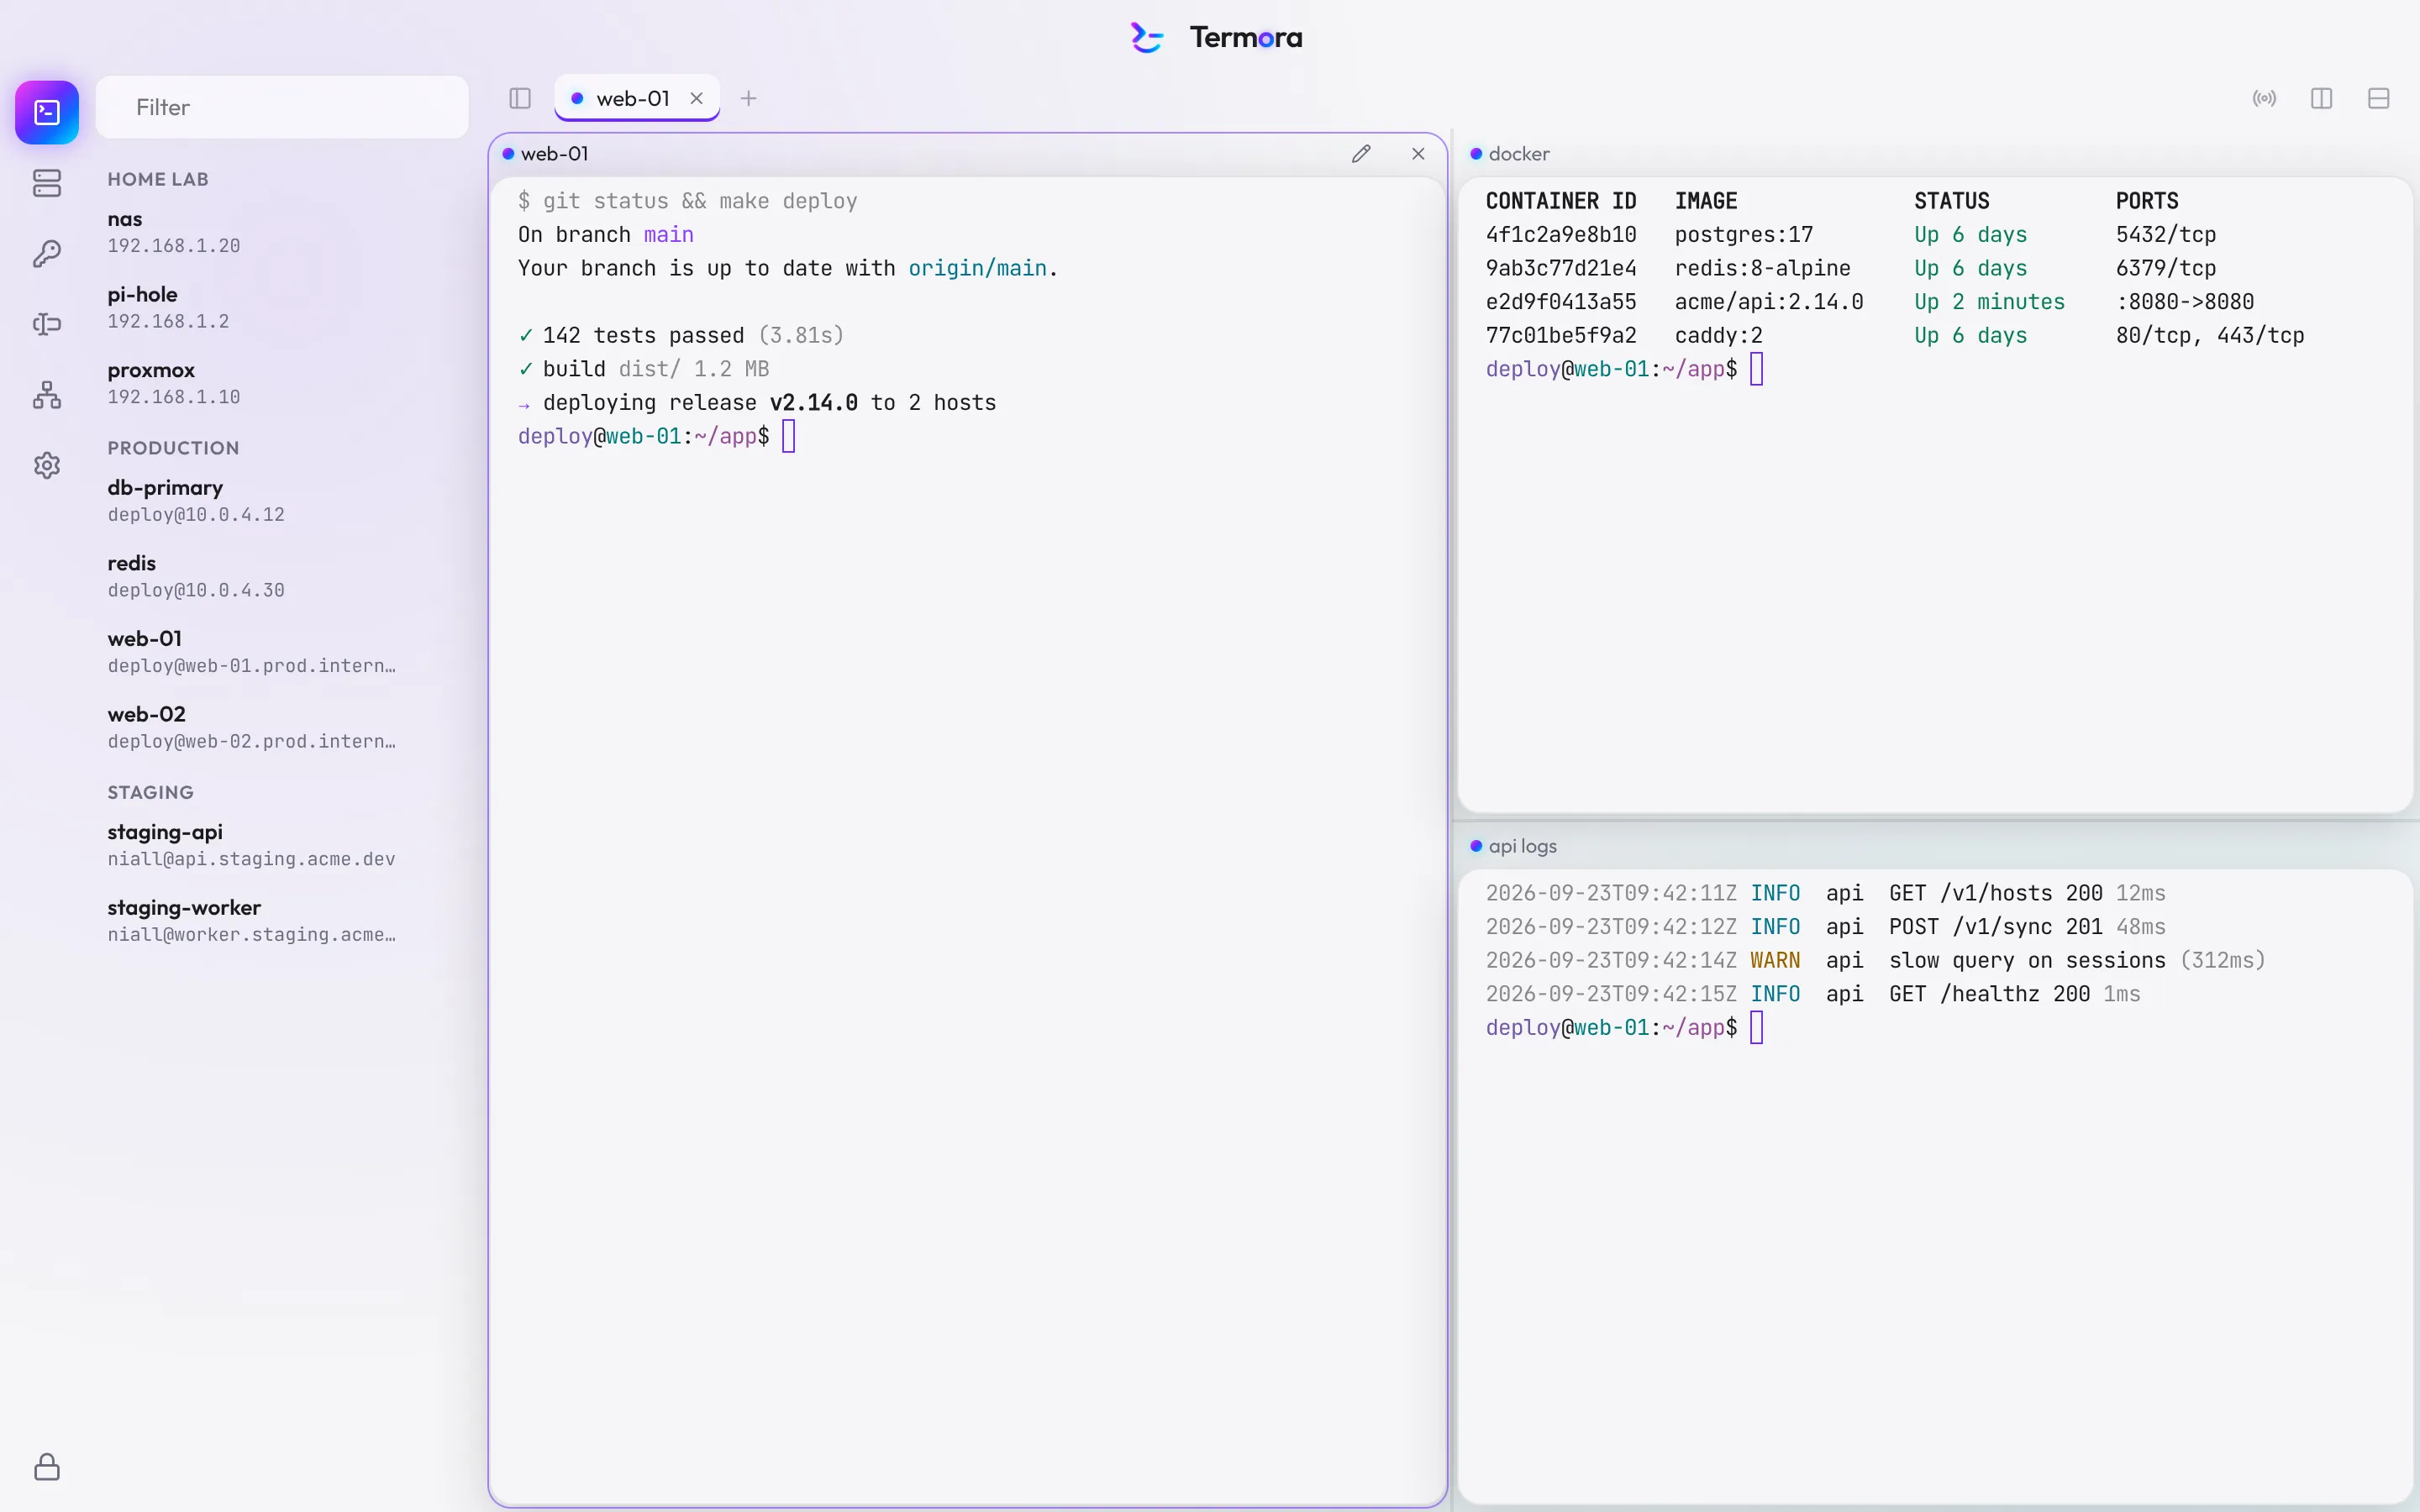This screenshot has width=2420, height=1512.
Task: Rename web-01 pane with pencil icon
Action: pos(1361,154)
